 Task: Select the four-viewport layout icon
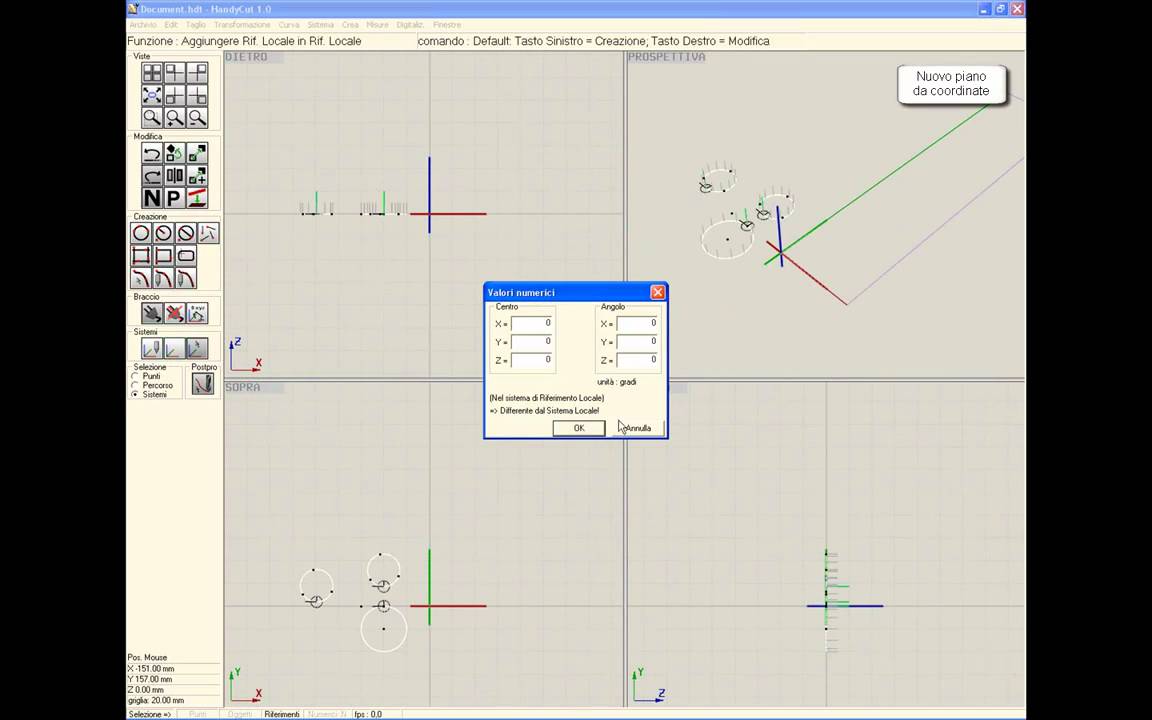click(152, 73)
